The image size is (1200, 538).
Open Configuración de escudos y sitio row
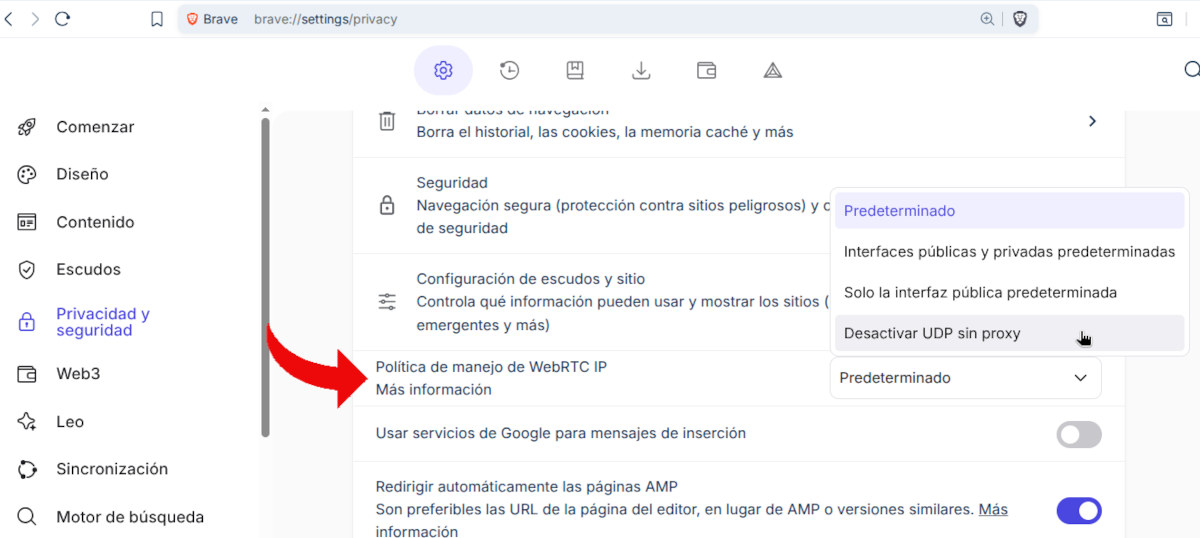[x=739, y=302]
